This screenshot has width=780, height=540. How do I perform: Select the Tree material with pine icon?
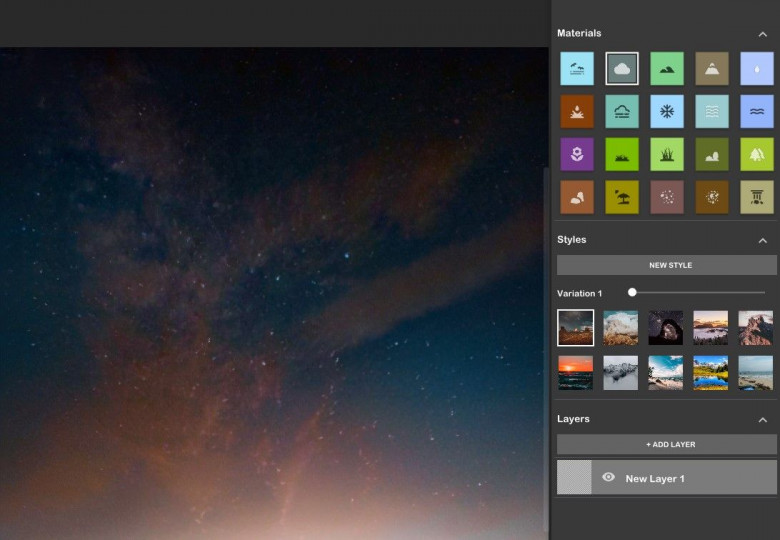pos(756,154)
